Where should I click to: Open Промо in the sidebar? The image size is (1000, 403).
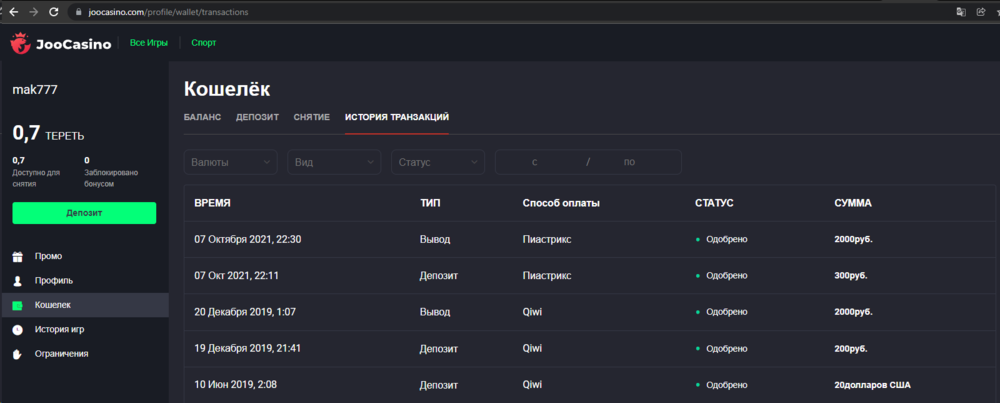pos(48,256)
